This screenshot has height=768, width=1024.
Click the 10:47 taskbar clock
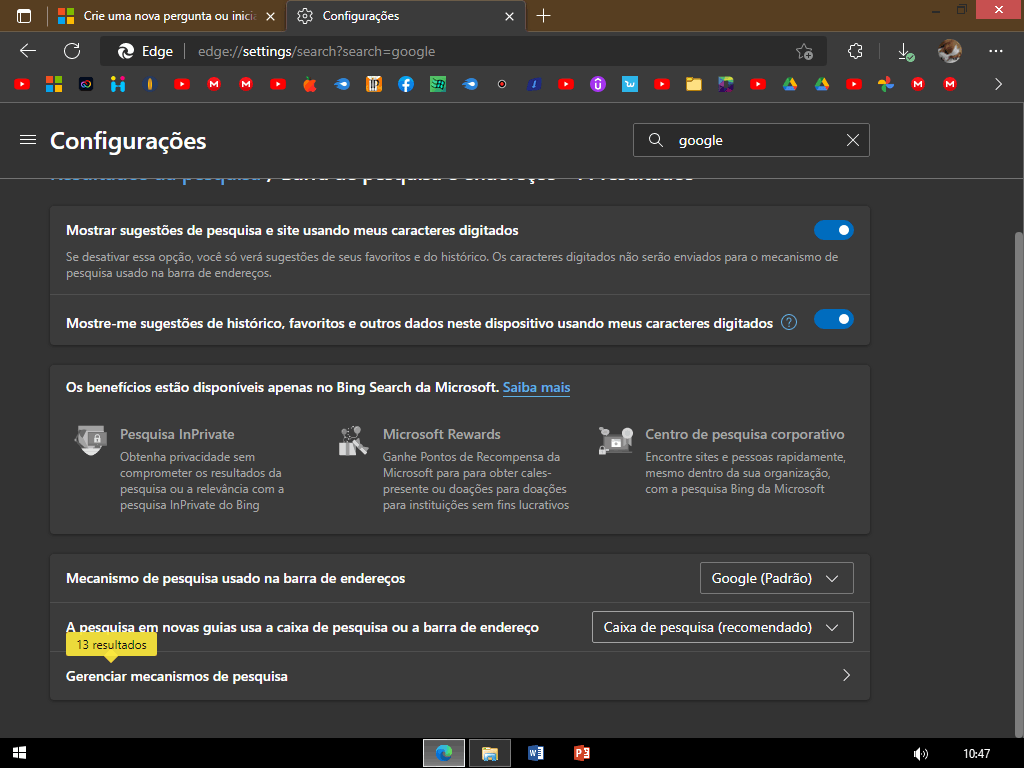click(x=976, y=754)
